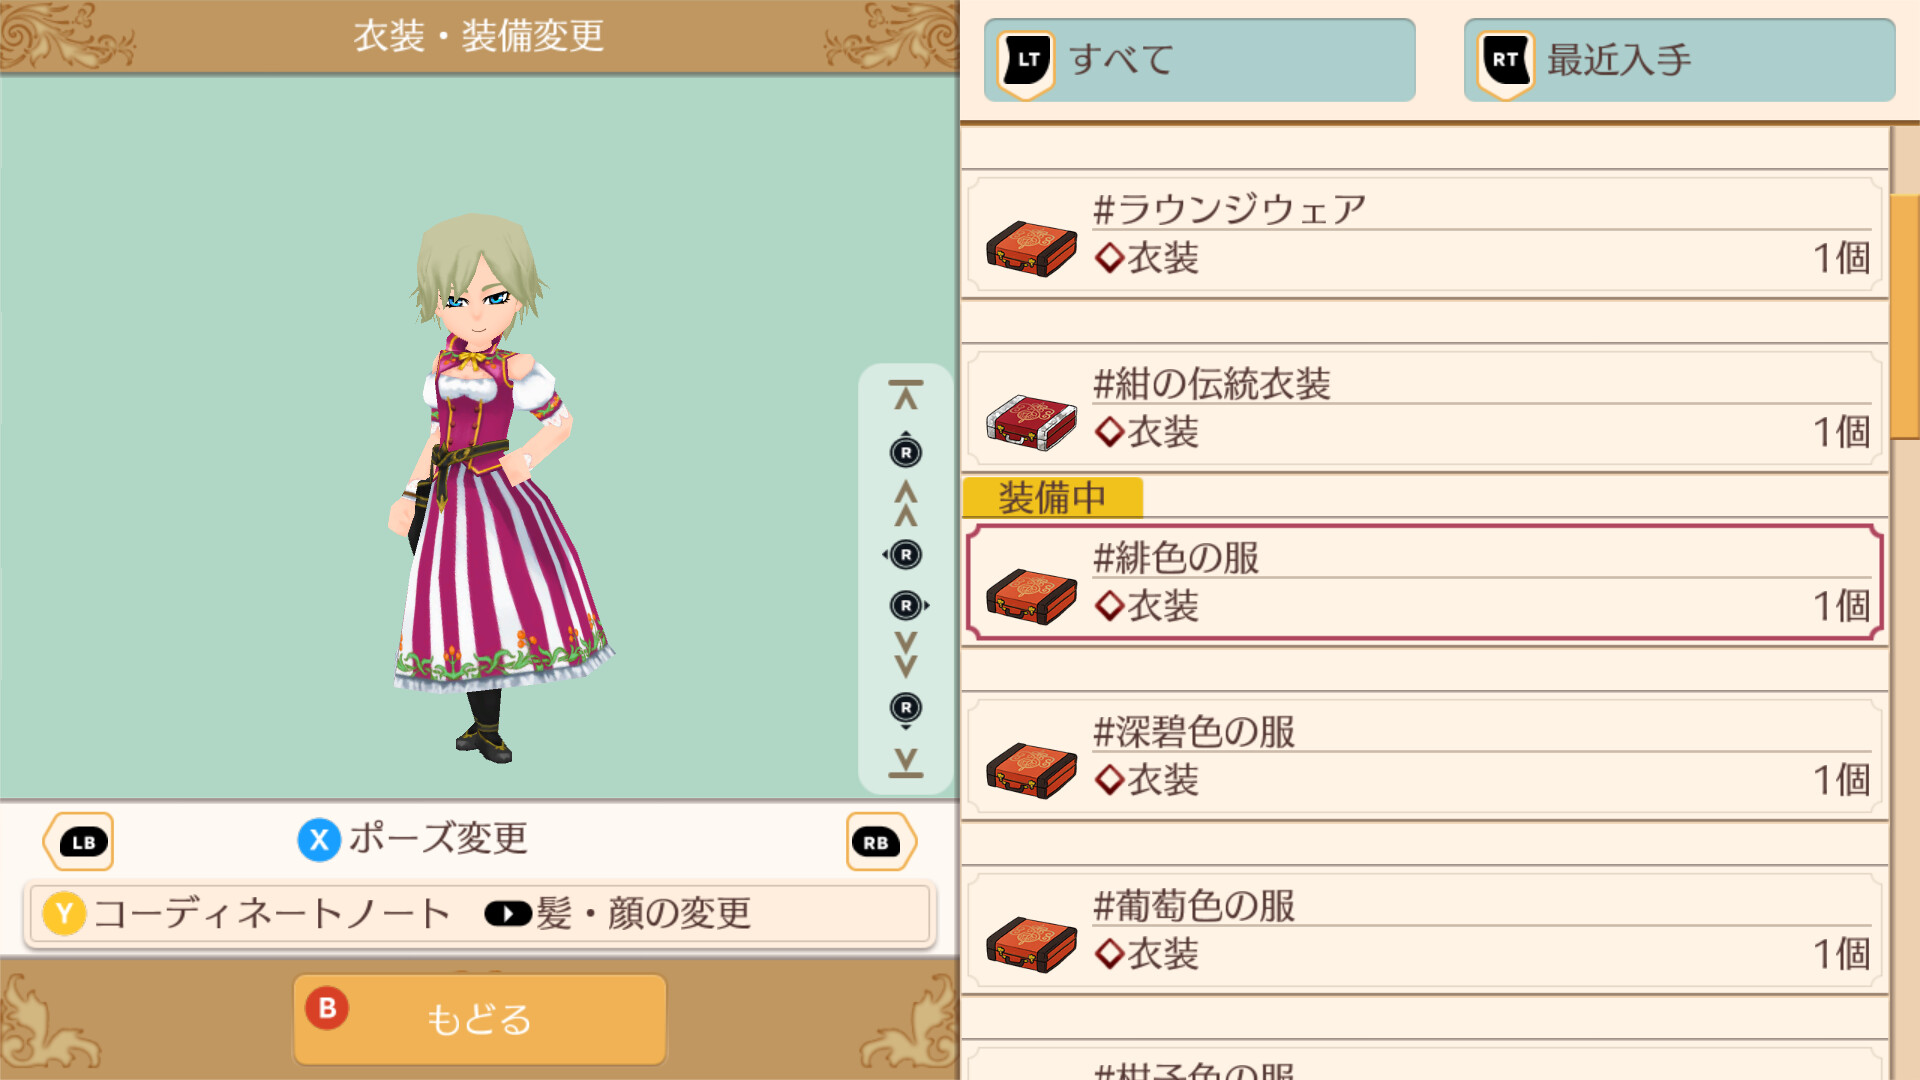Select the equipped #緋色の服 outfit entry

click(1425, 583)
